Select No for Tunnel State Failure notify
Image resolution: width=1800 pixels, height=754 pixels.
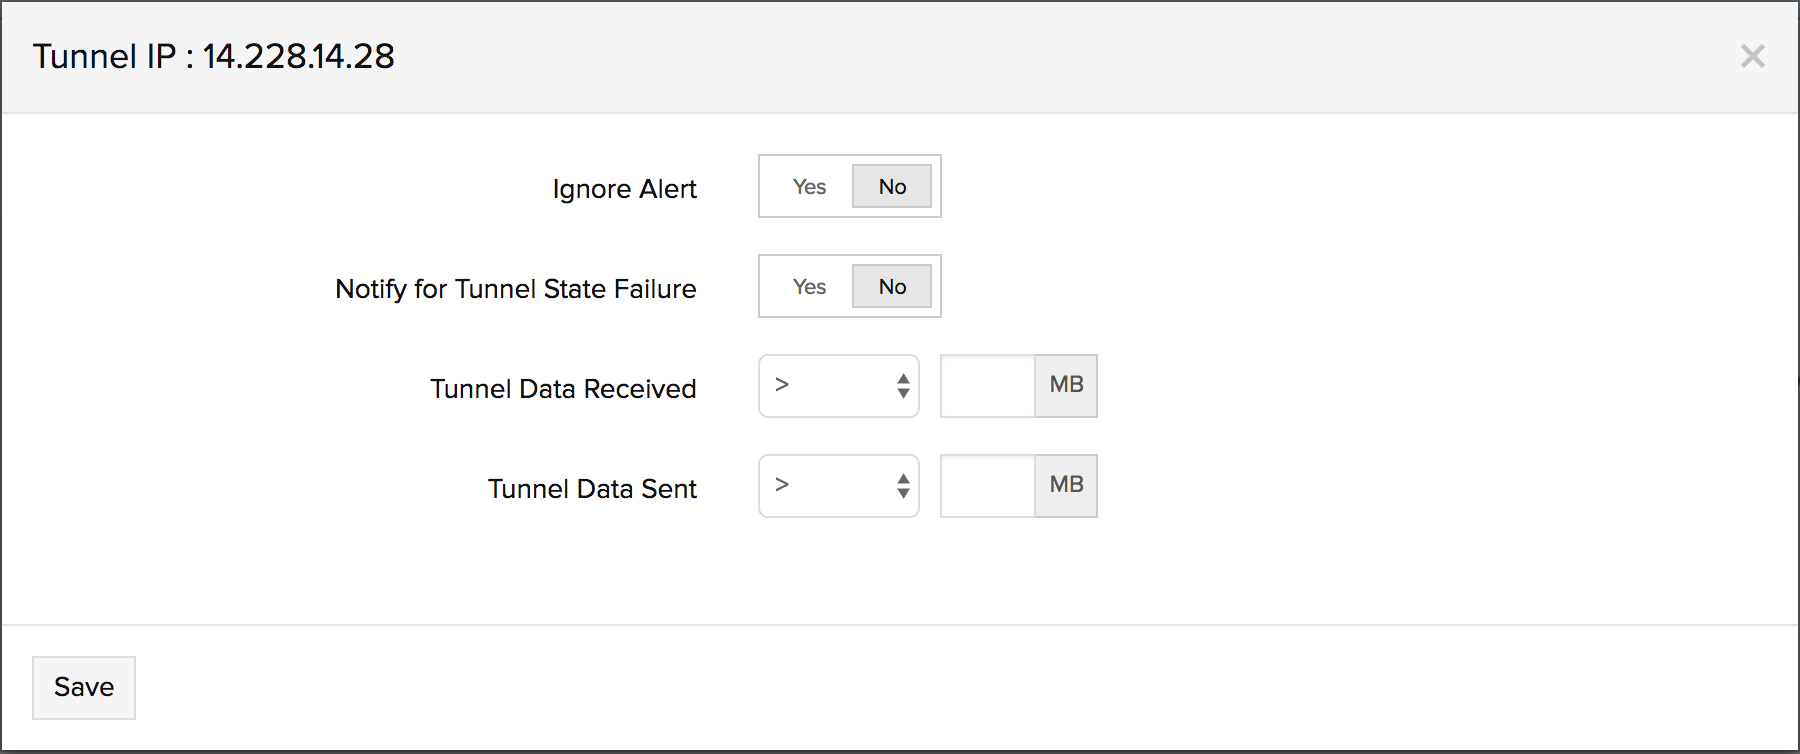pyautogui.click(x=892, y=287)
